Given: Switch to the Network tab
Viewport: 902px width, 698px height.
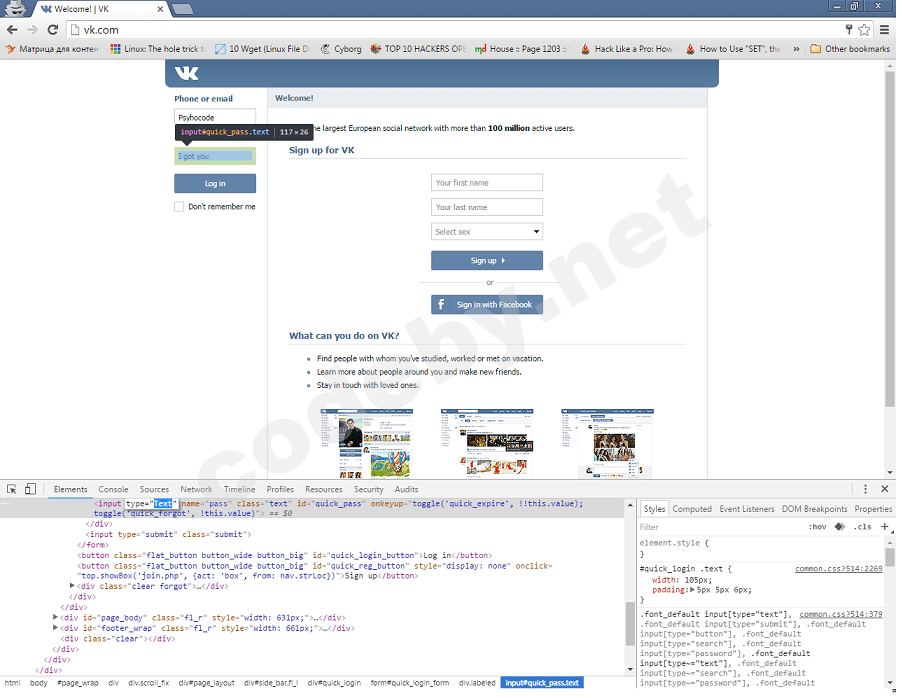Looking at the screenshot, I should click(x=196, y=489).
